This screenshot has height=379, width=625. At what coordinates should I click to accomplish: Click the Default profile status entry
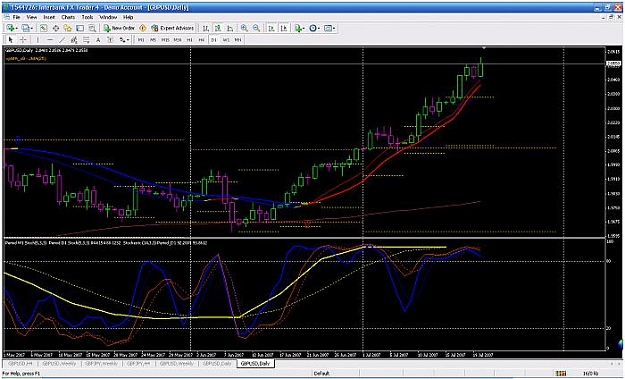tap(321, 374)
